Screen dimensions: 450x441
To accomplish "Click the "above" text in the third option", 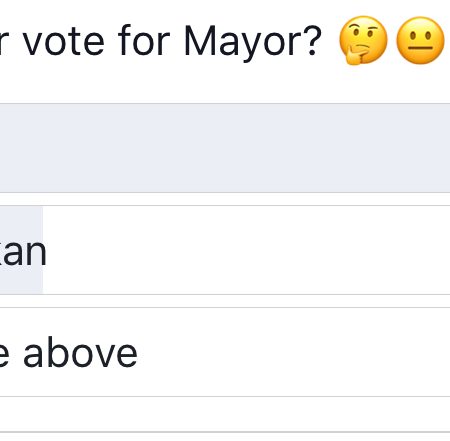I will [x=80, y=353].
